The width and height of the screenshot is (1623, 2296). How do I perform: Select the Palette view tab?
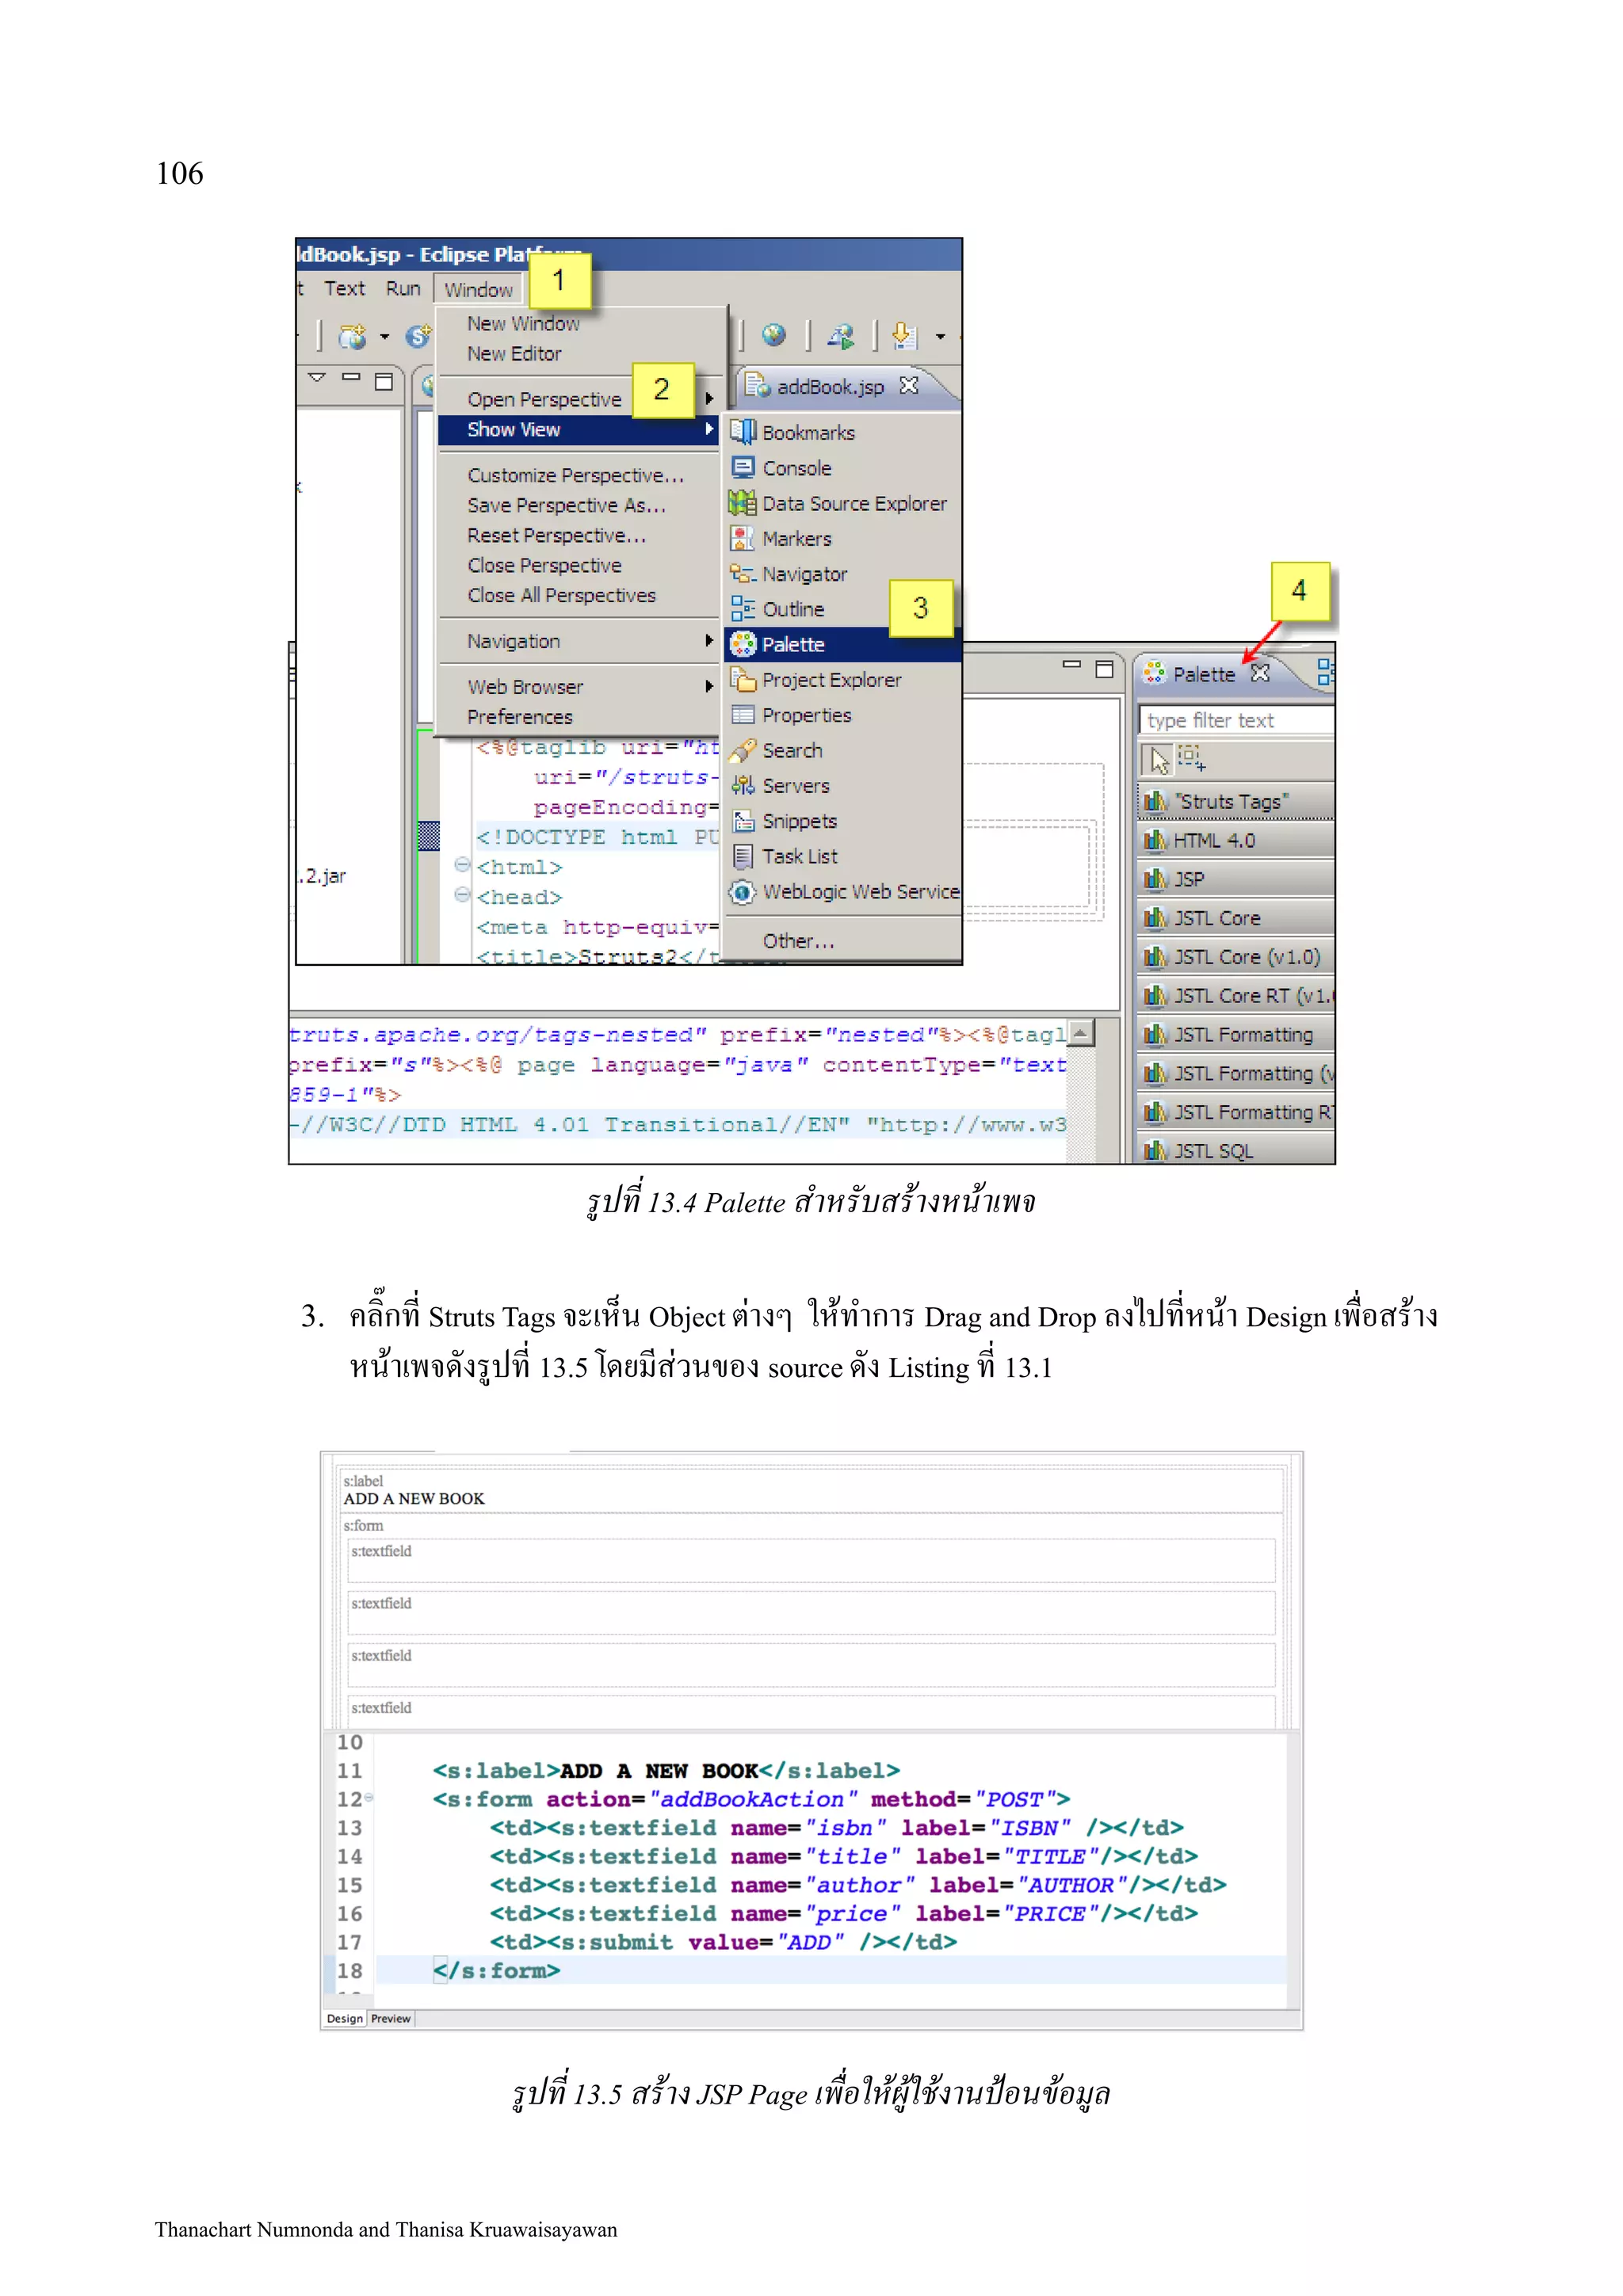tap(1203, 675)
